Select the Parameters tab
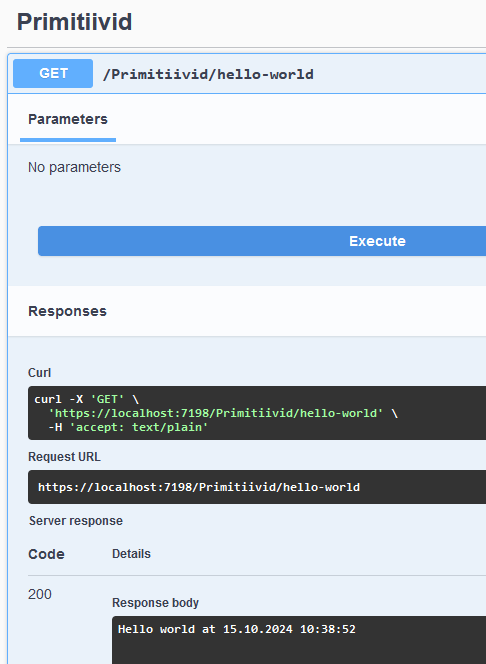 point(68,119)
